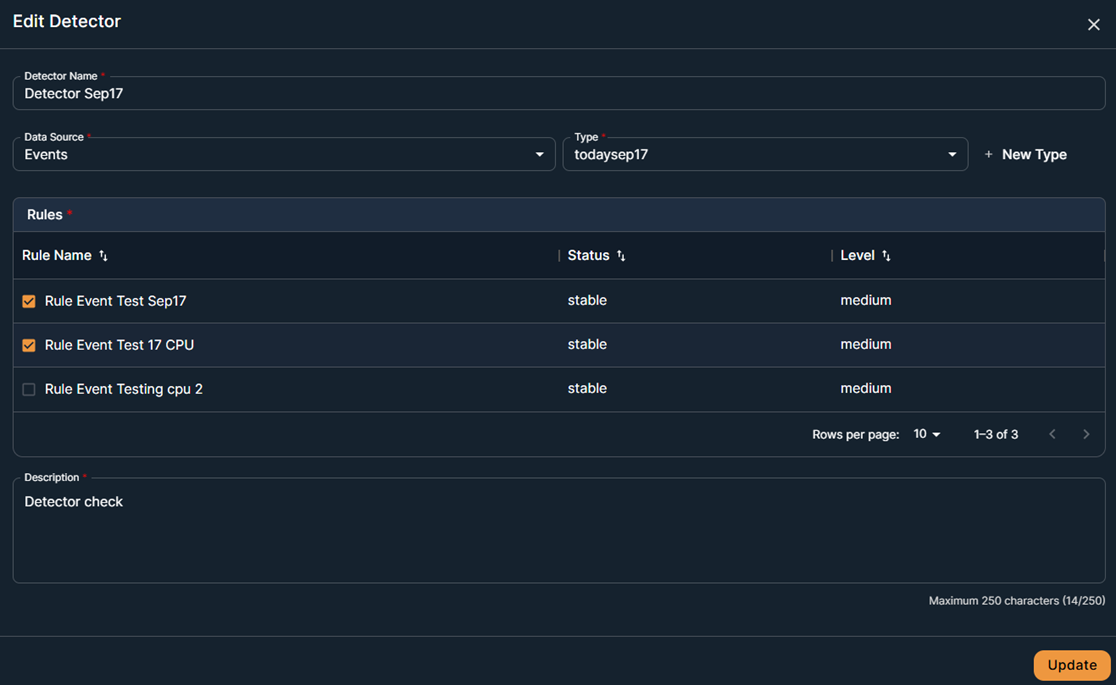The height and width of the screenshot is (685, 1116).
Task: Uncheck Rule Event Test Sep17 checkbox
Action: pyautogui.click(x=29, y=301)
